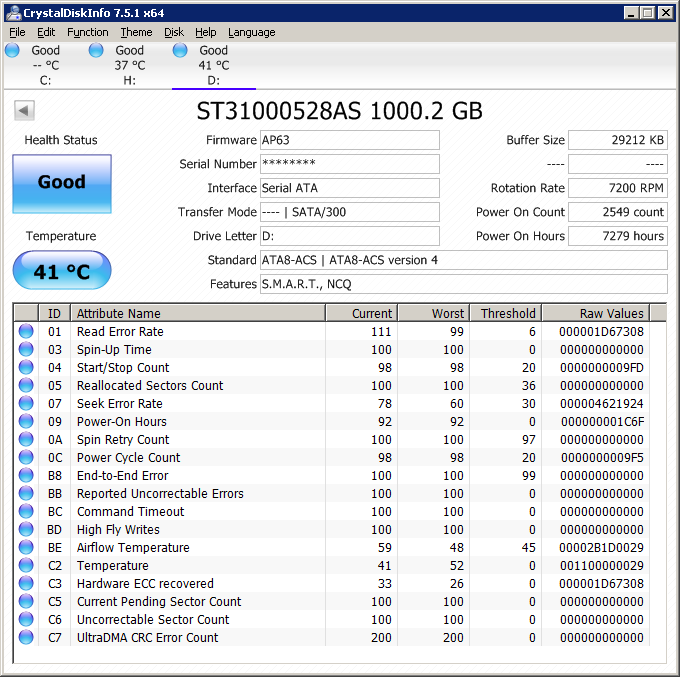The width and height of the screenshot is (680, 677).
Task: Click the Worst column header
Action: [x=434, y=313]
